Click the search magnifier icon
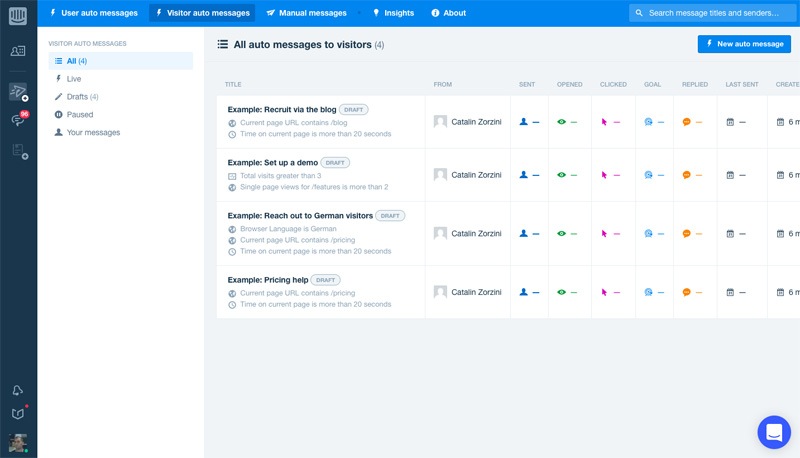 [x=639, y=13]
